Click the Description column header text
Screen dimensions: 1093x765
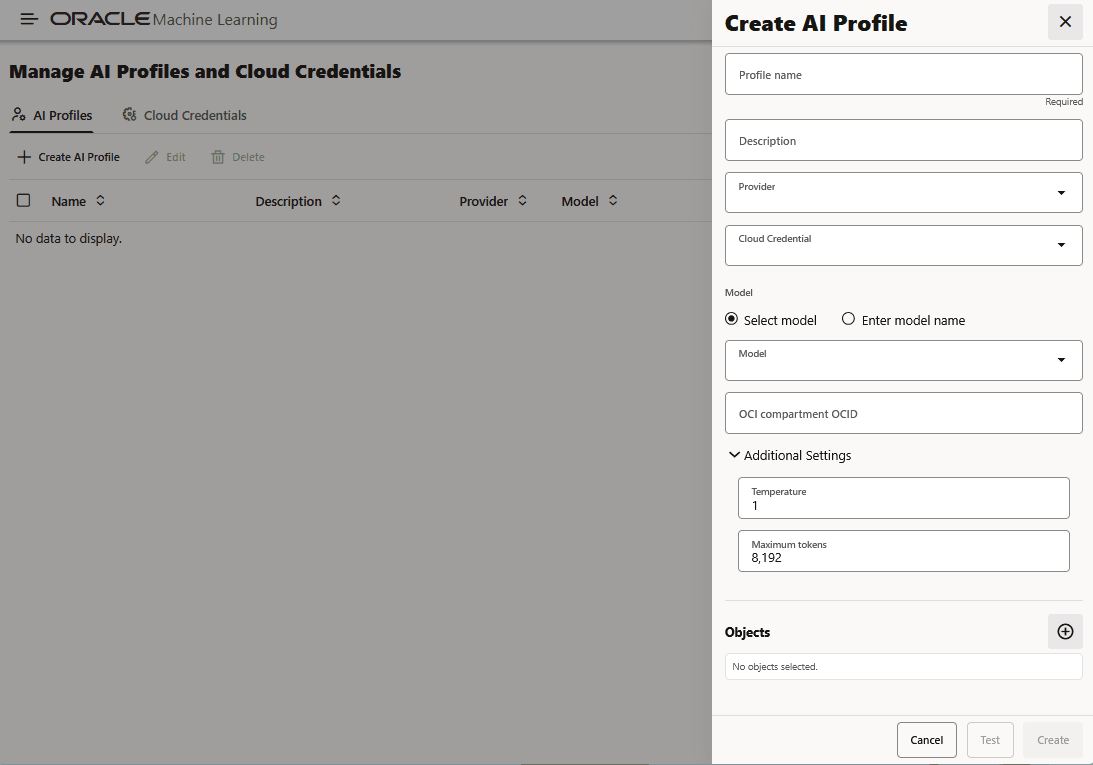tap(289, 201)
